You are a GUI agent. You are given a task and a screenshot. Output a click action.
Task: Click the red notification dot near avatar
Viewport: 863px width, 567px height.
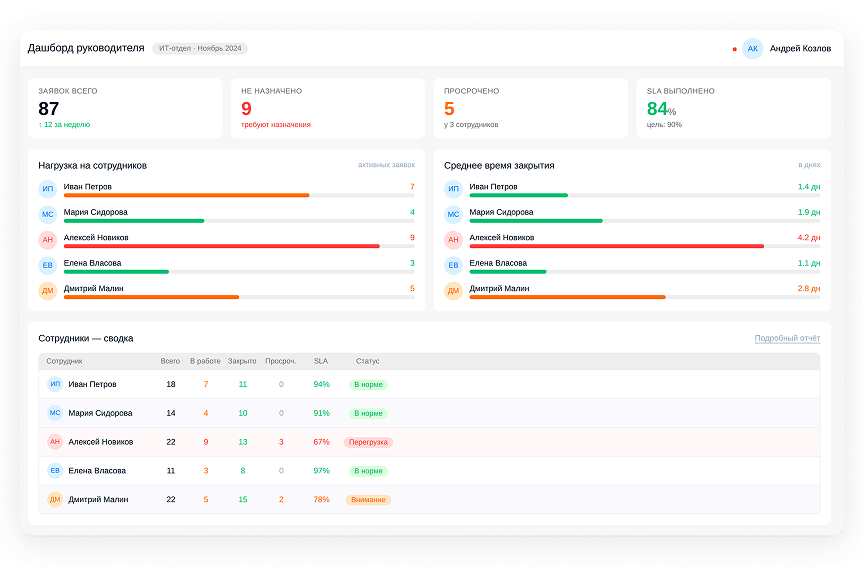734,49
